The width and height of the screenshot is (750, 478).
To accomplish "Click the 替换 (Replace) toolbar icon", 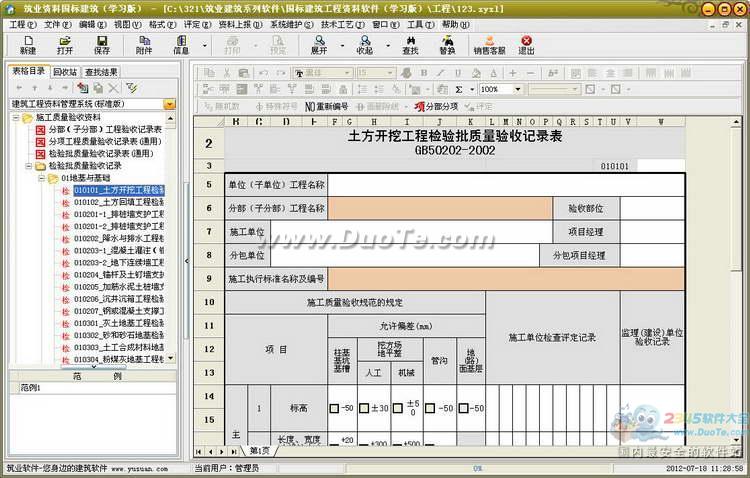I will [447, 45].
